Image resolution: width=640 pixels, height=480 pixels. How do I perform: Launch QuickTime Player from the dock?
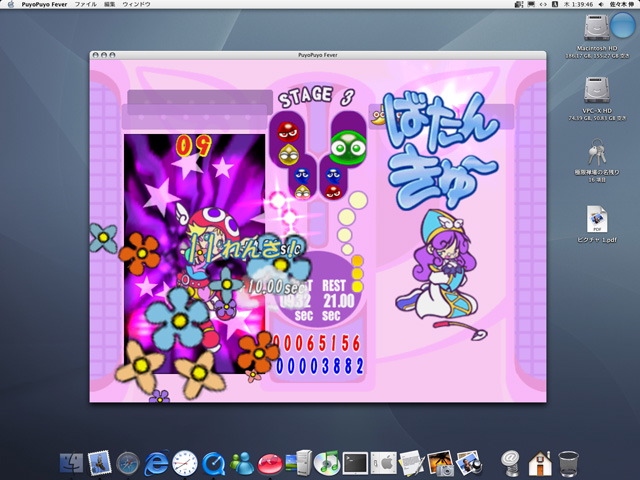pos(213,464)
